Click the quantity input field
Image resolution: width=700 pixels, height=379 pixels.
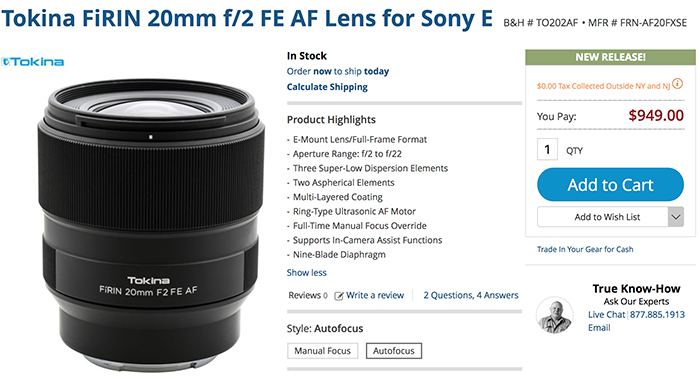pos(547,150)
